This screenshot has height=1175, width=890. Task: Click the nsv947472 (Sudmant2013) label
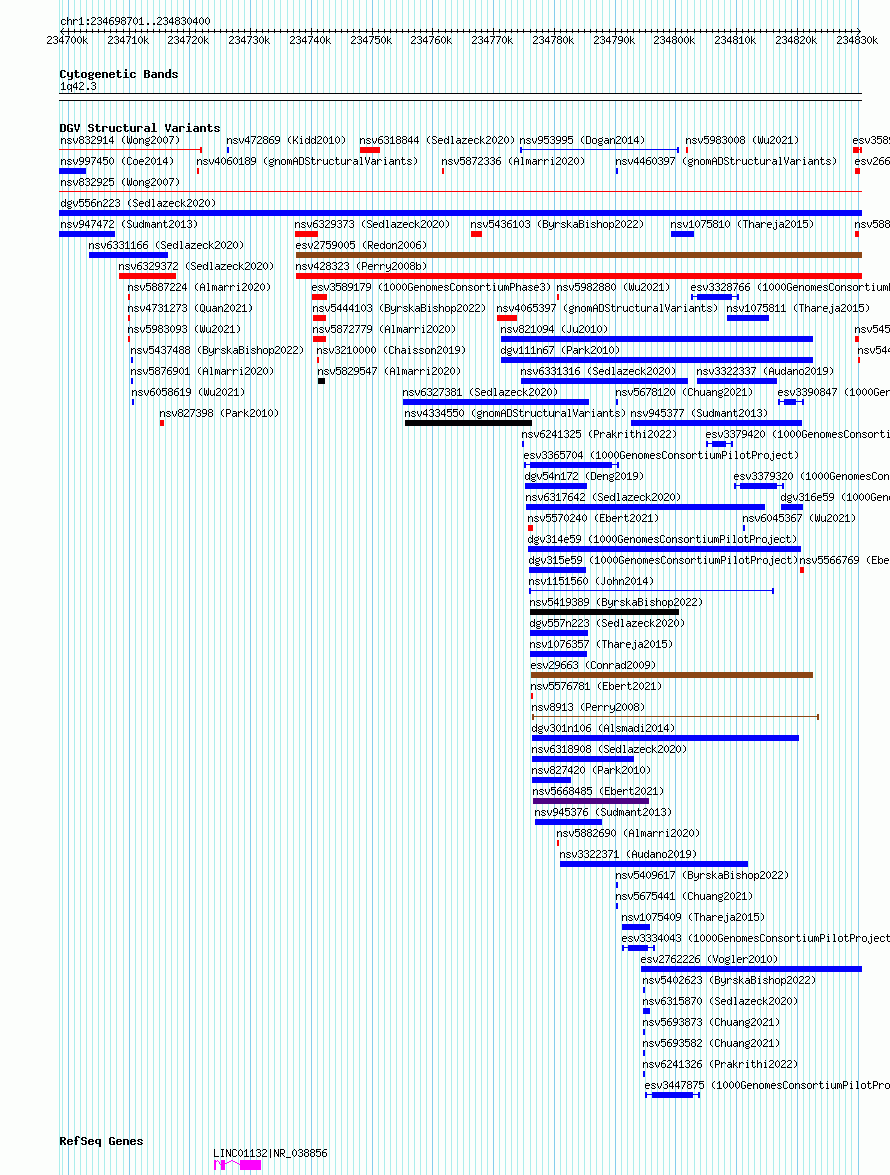pos(129,224)
